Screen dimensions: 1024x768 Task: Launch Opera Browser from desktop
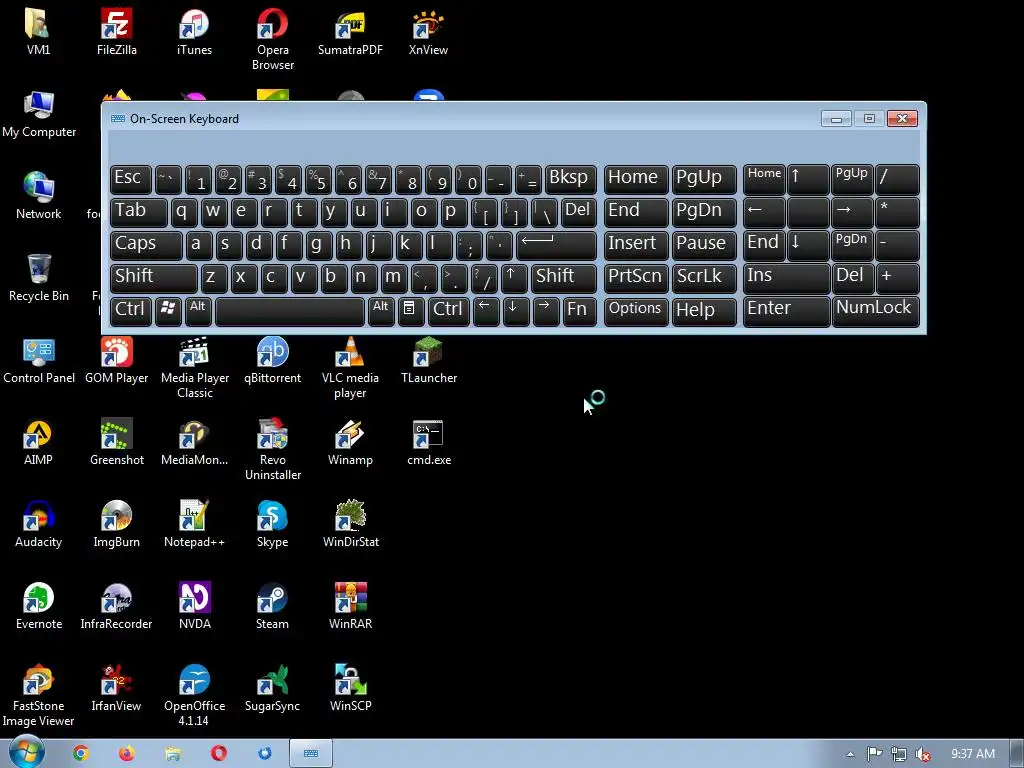[x=272, y=39]
